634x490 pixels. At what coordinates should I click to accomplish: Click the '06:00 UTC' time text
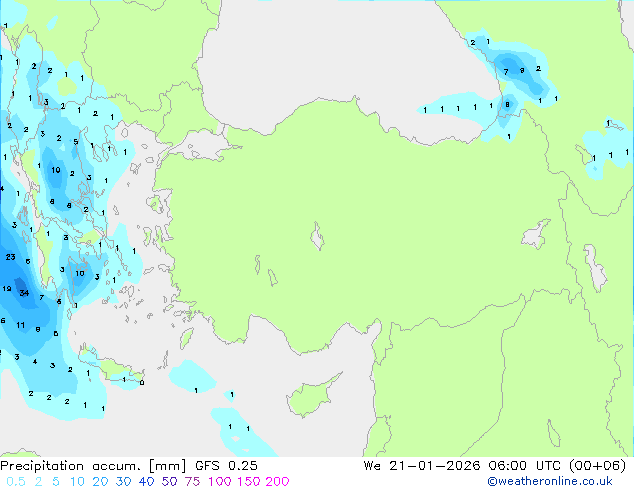[x=524, y=466]
